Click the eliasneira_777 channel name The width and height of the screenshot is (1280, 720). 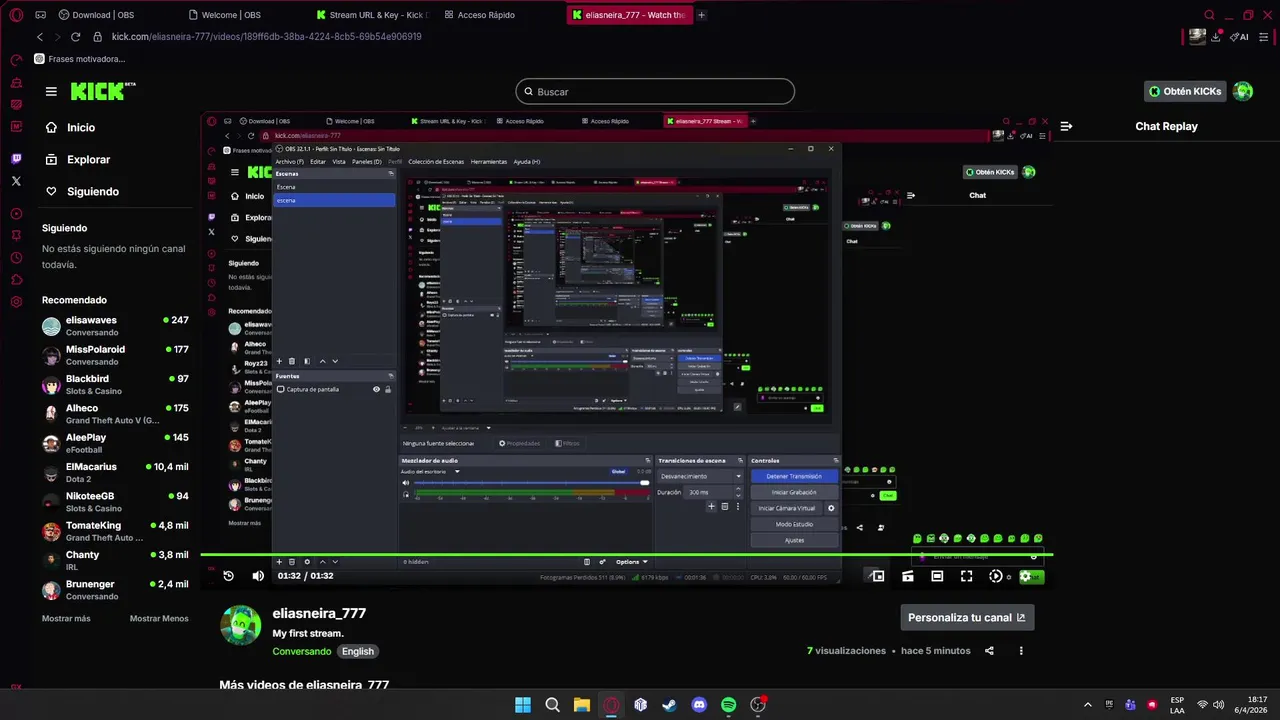(319, 613)
